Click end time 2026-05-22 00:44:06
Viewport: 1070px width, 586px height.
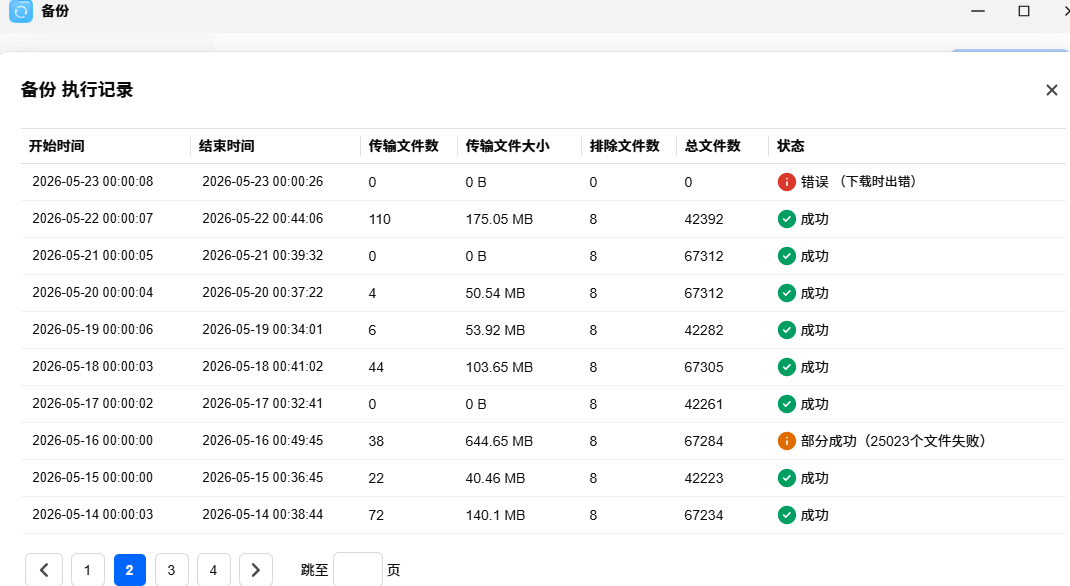[263, 218]
